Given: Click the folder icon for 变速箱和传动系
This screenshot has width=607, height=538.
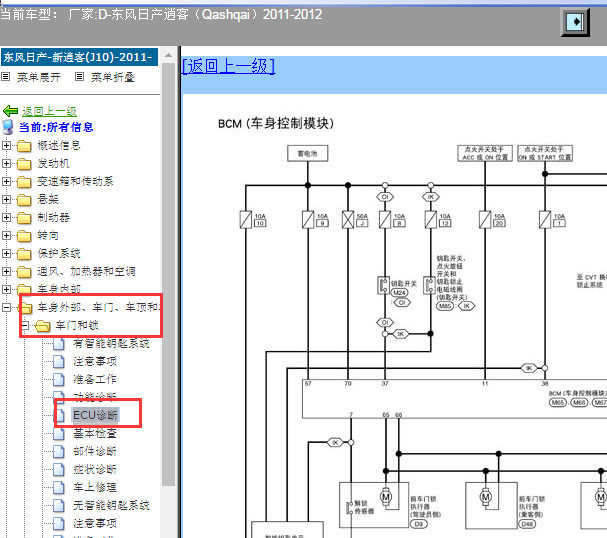Looking at the screenshot, I should (x=24, y=182).
